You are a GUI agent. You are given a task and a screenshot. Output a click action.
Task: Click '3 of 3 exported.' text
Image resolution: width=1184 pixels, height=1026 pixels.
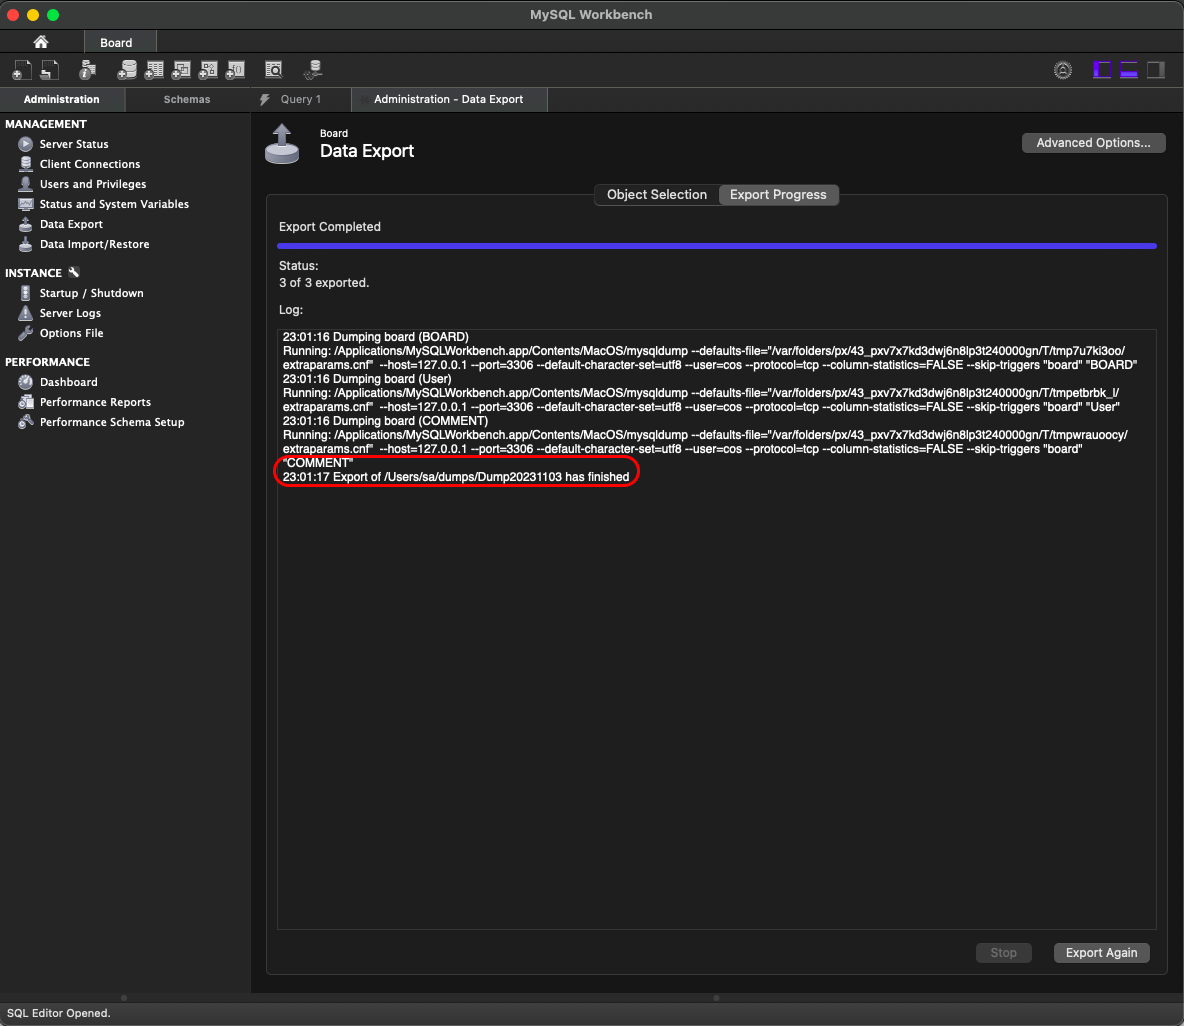click(324, 282)
